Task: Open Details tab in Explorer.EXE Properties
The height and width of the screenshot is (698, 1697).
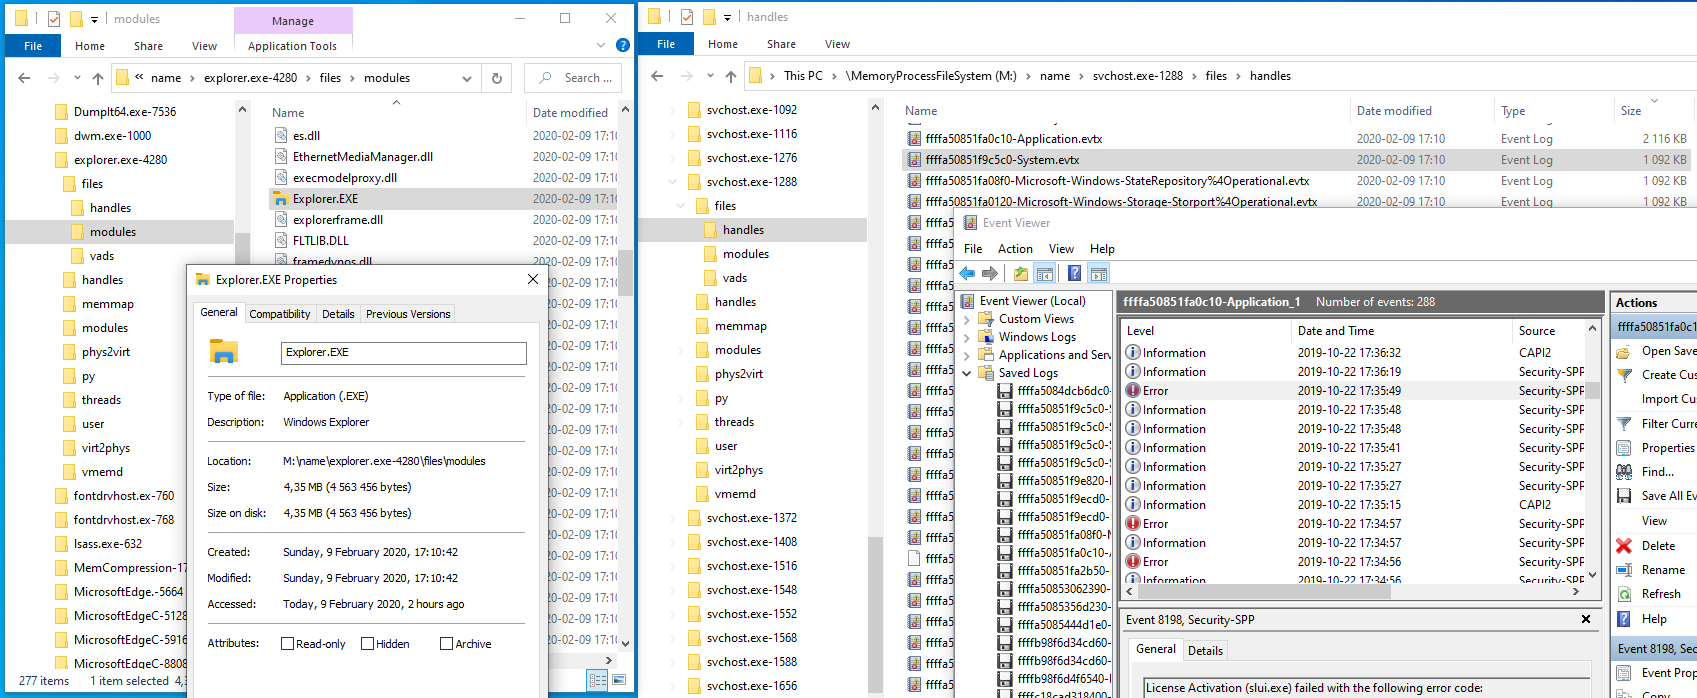Action: pyautogui.click(x=338, y=314)
